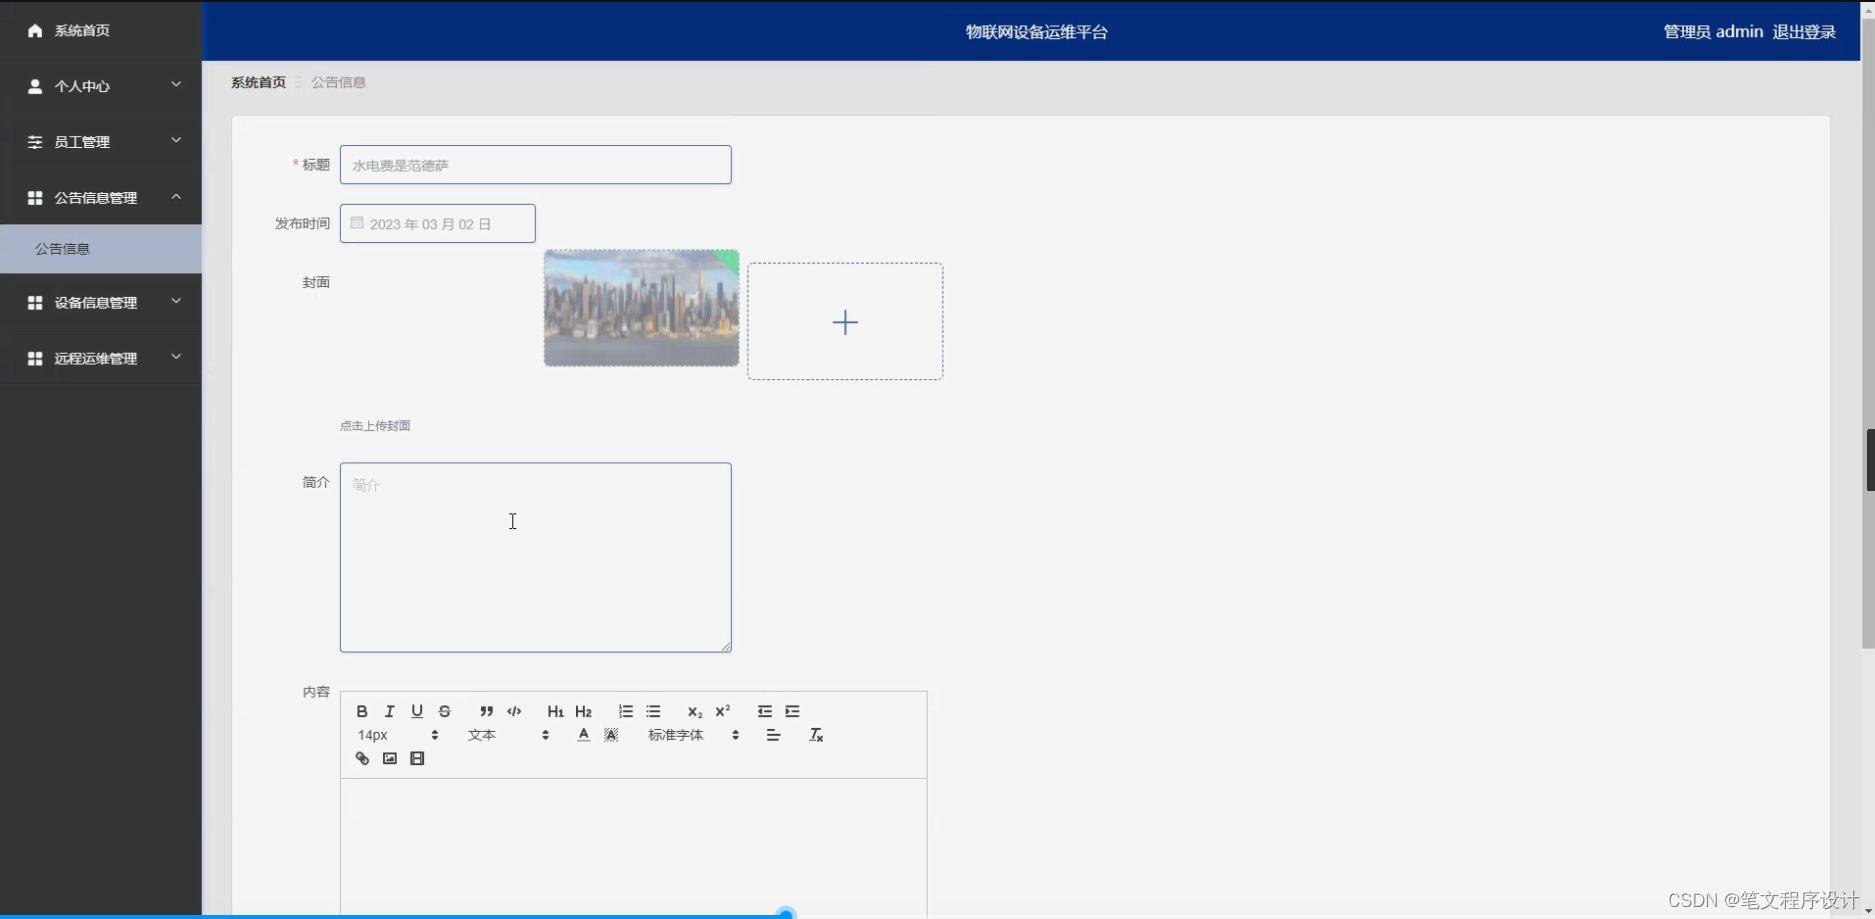Image resolution: width=1875 pixels, height=919 pixels.
Task: Toggle underline formatting in the editor
Action: [417, 711]
